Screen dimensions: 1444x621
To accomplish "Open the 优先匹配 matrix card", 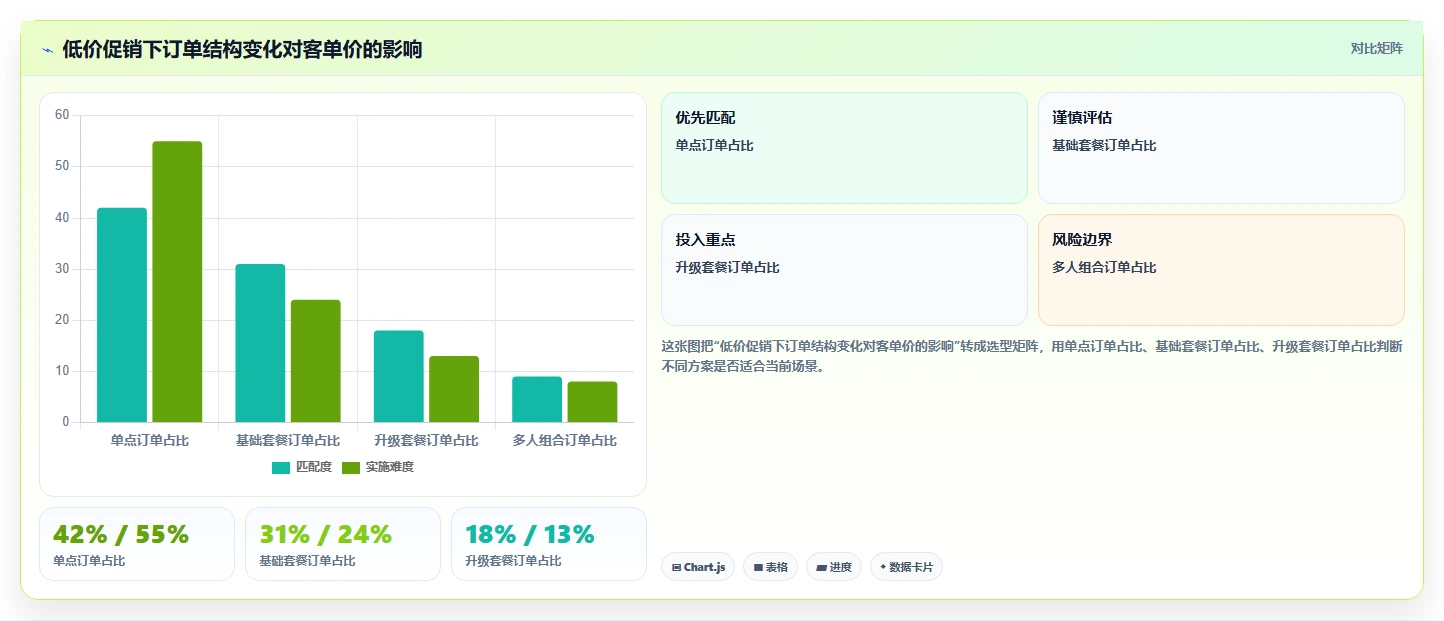I will tap(844, 148).
